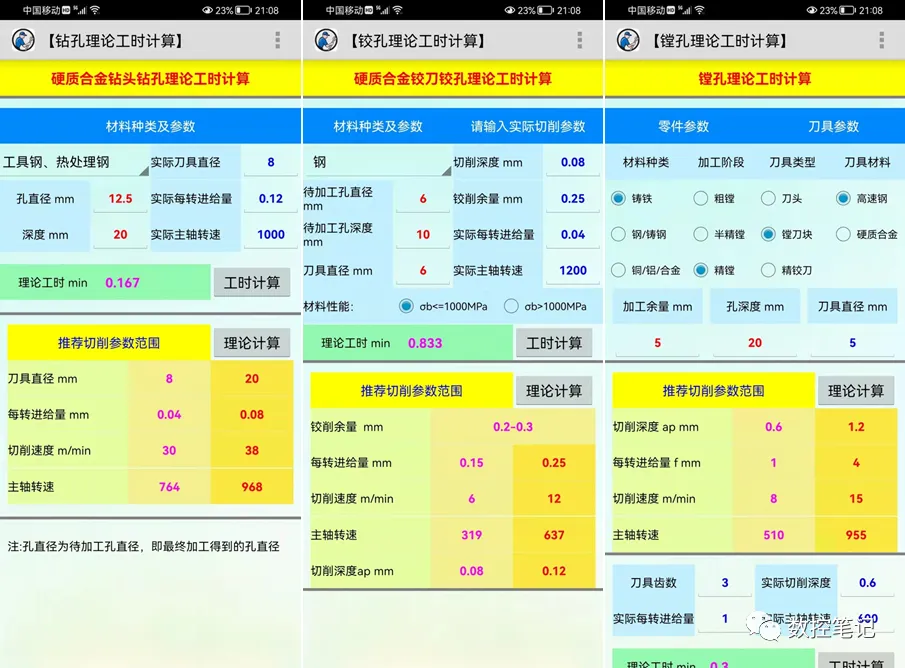Tap 理论计算 in the drilling screen
The width and height of the screenshot is (905, 668).
point(252,343)
